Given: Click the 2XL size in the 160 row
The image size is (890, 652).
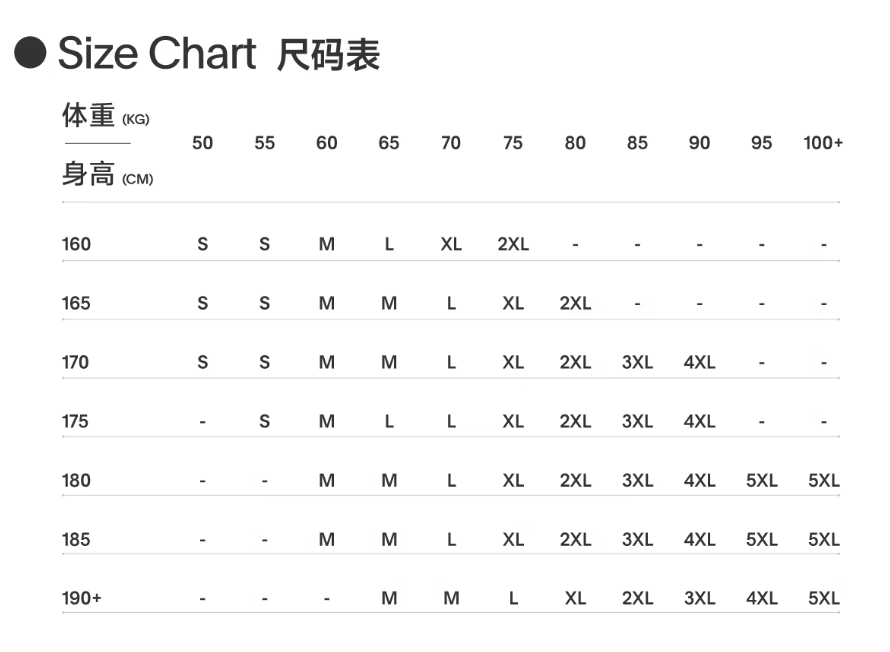Looking at the screenshot, I should click(x=513, y=244).
